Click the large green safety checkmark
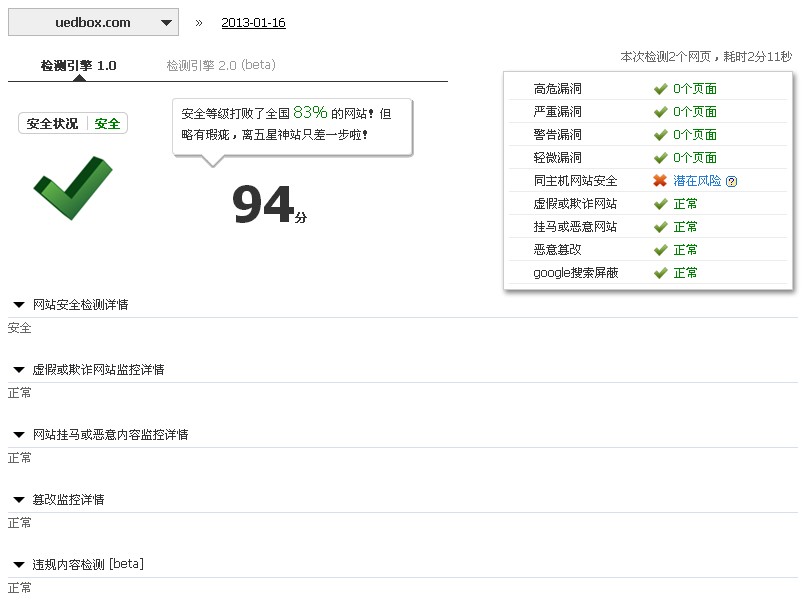805x600 pixels. [x=72, y=188]
